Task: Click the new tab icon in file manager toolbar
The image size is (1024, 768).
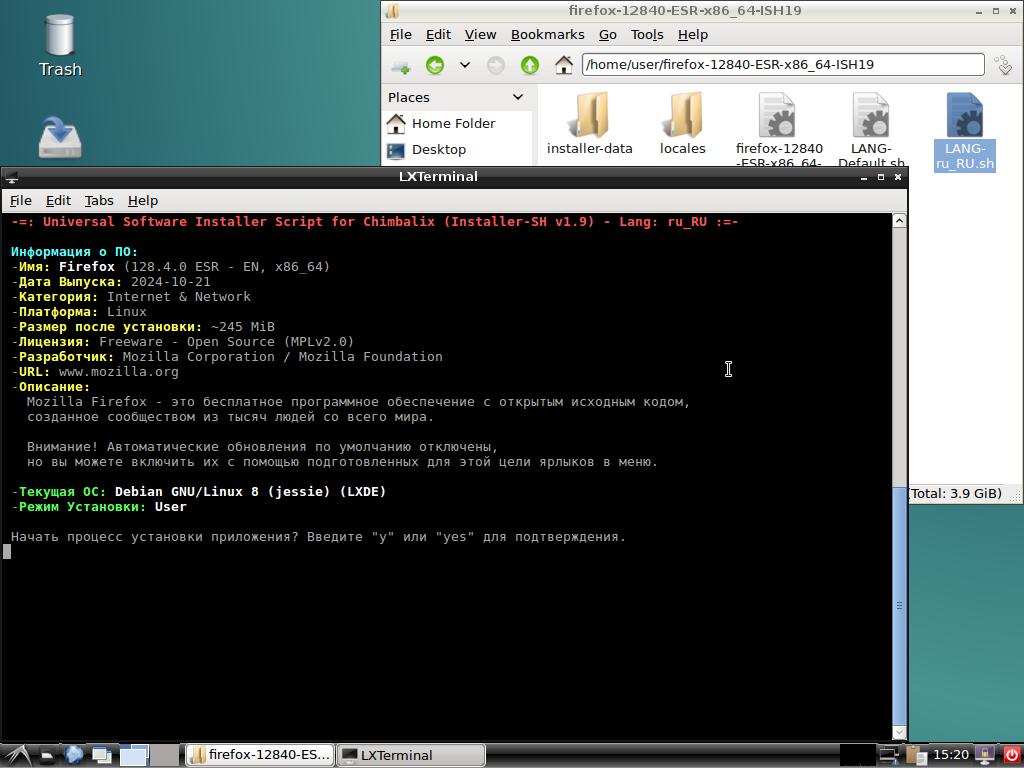Action: pos(400,65)
